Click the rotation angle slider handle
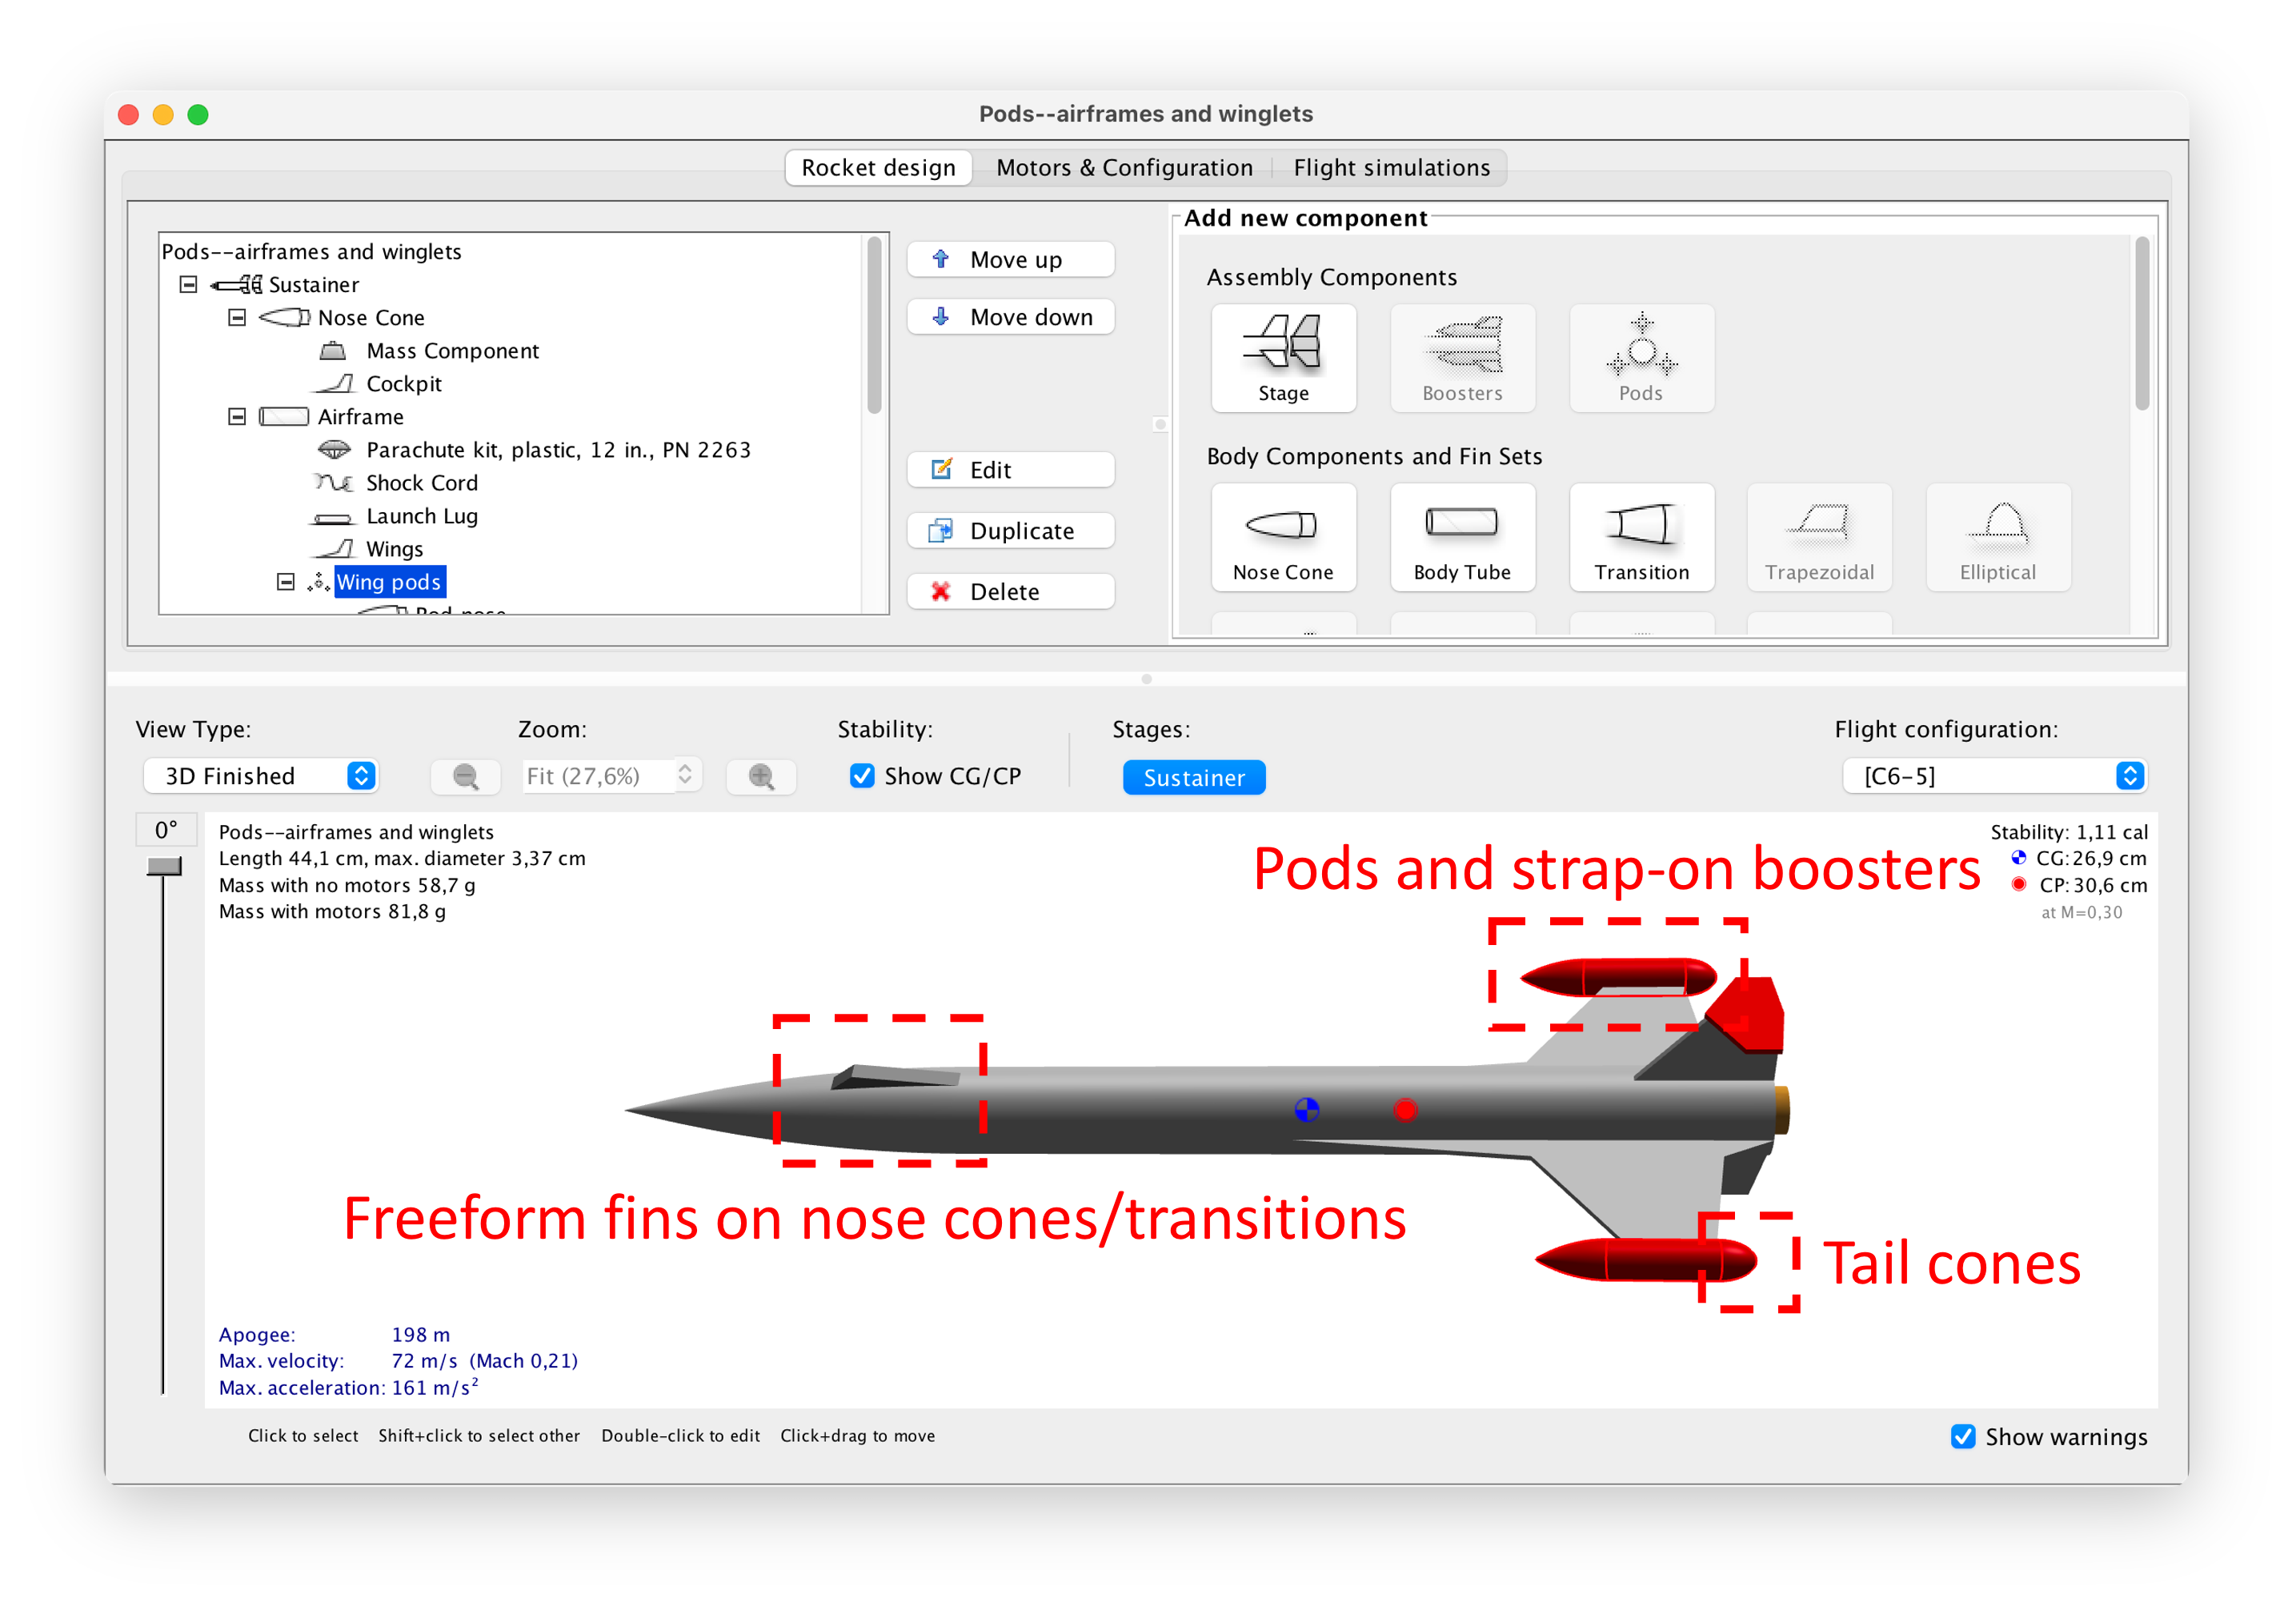The image size is (2296, 1606). tap(164, 866)
